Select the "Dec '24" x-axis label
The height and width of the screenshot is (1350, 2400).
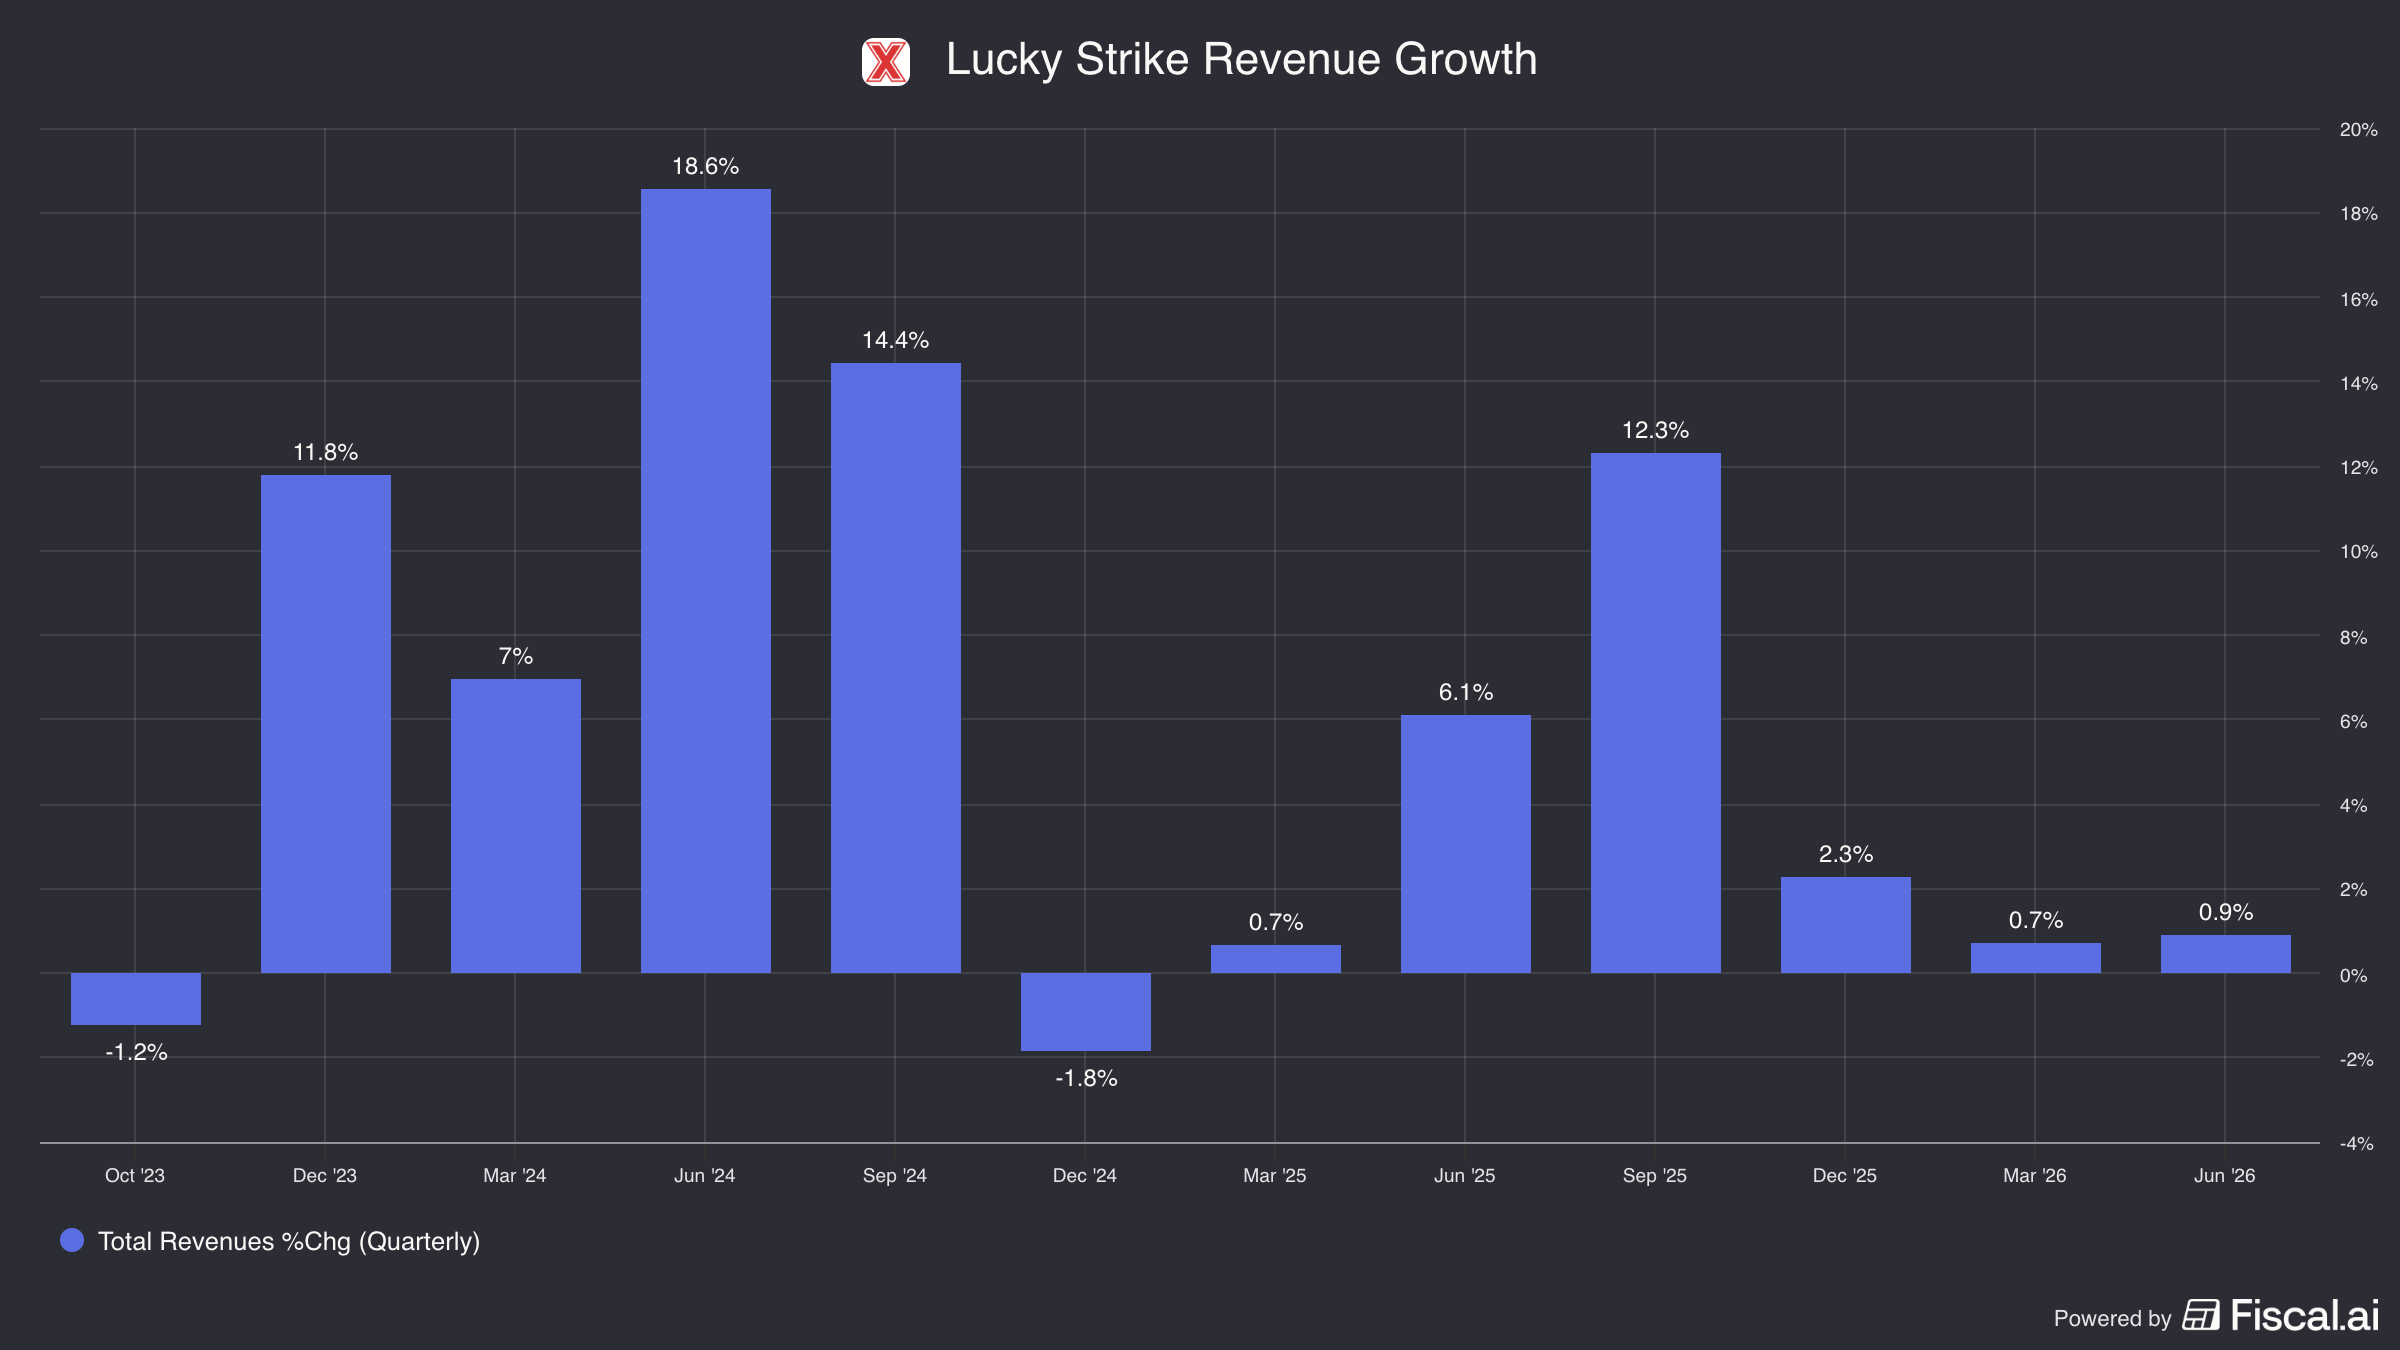1085,1175
